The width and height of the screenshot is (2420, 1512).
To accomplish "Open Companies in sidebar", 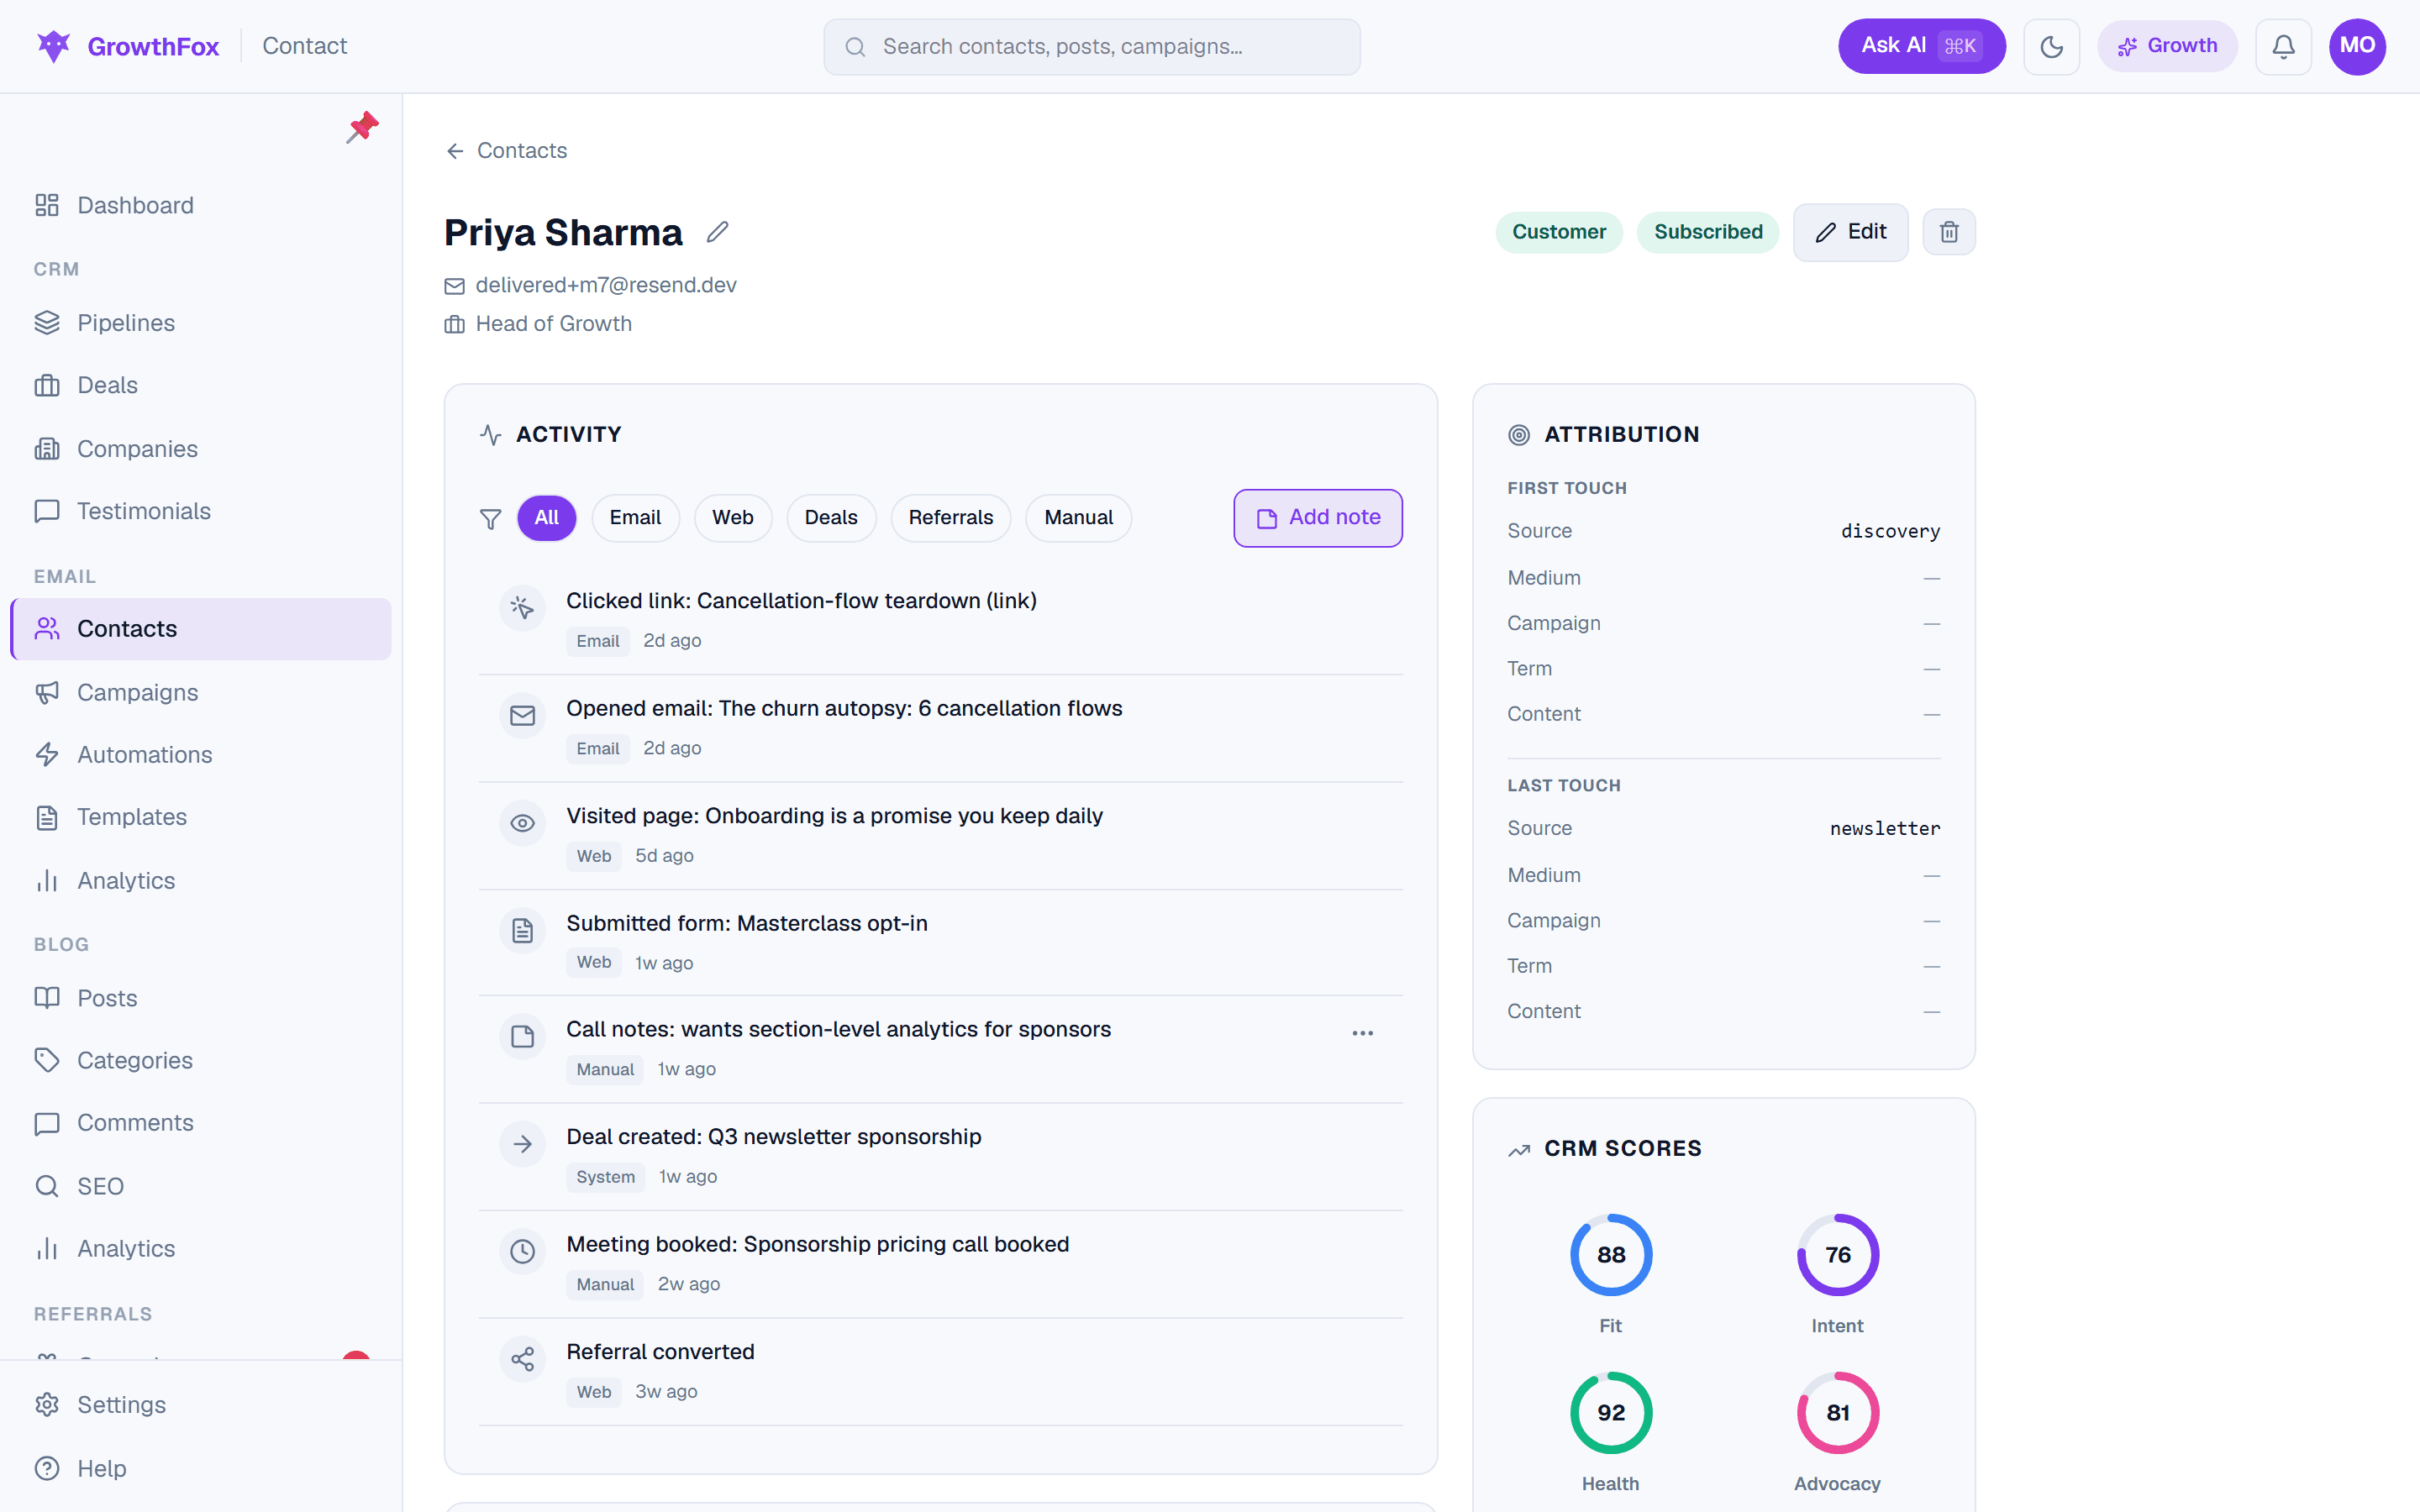I will (x=201, y=449).
